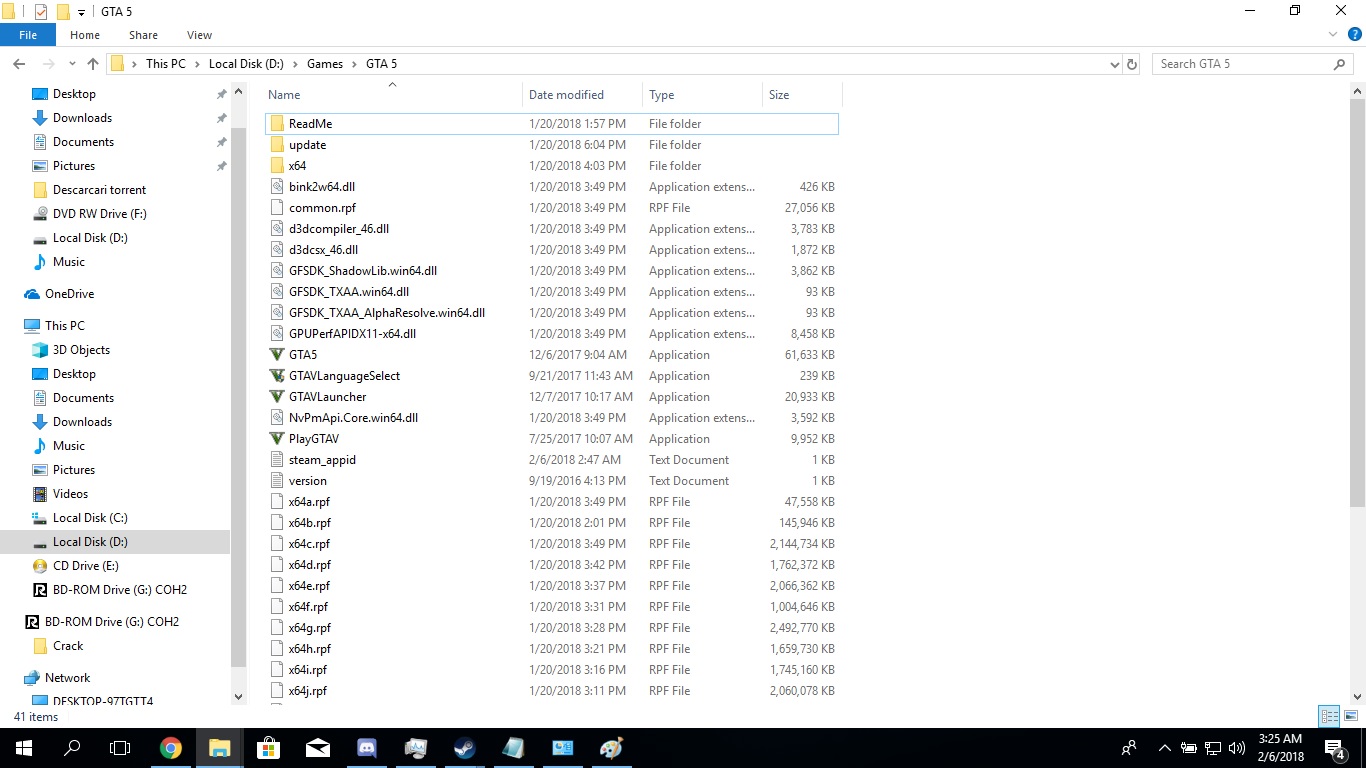Open Google Chrome from the taskbar
Viewport: 1366px width, 768px height.
point(171,748)
